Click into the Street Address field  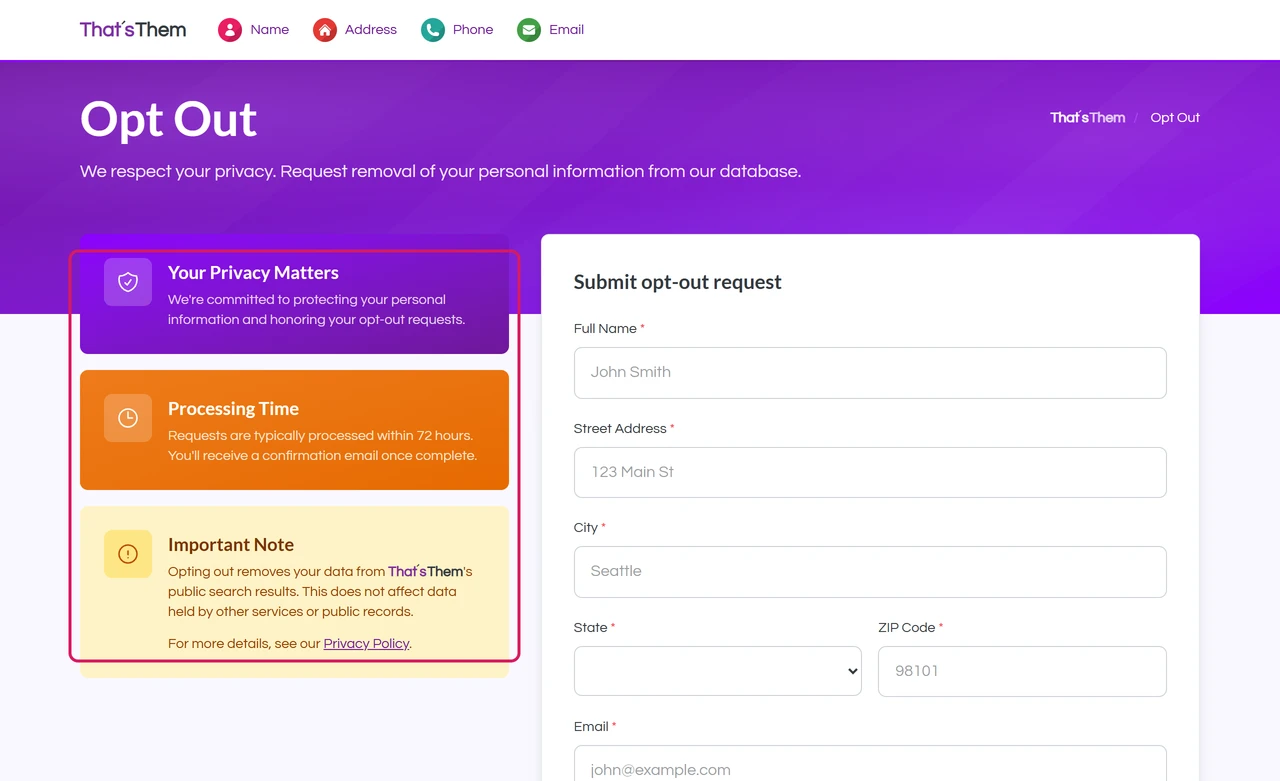870,472
